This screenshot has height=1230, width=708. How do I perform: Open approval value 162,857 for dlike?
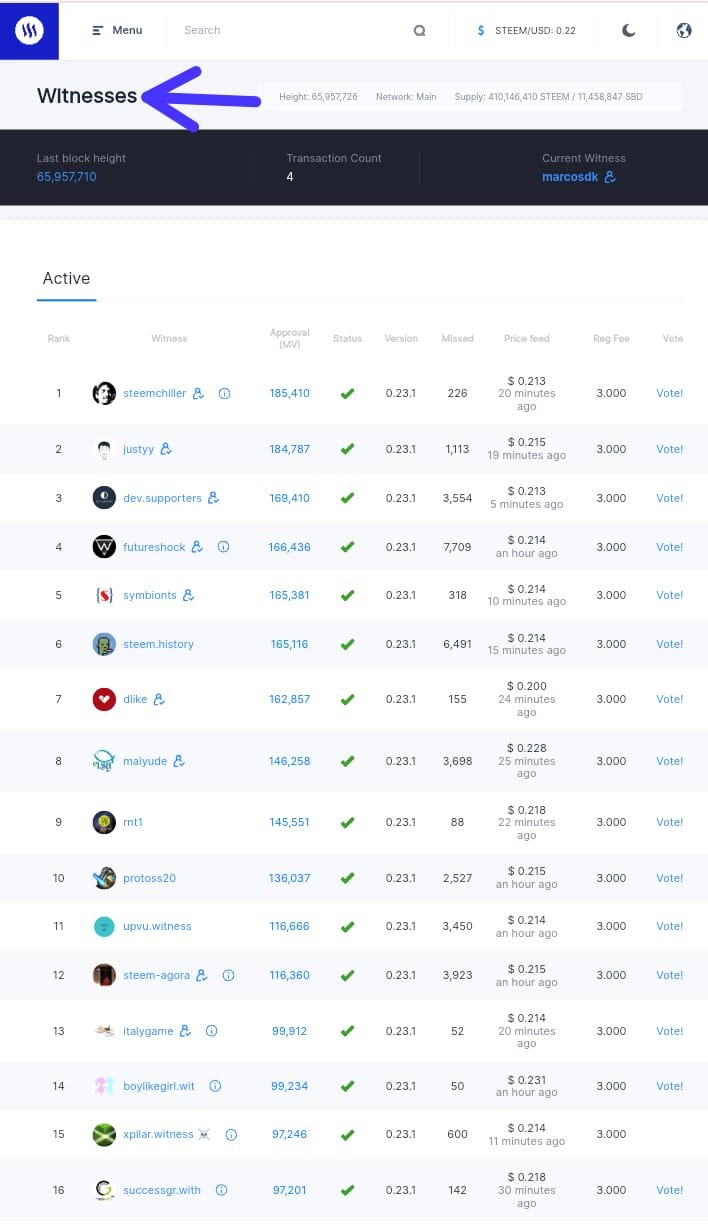tap(289, 699)
